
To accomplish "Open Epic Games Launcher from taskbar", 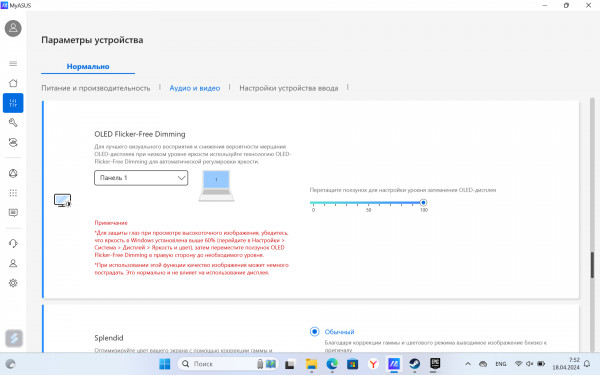I will 435,364.
